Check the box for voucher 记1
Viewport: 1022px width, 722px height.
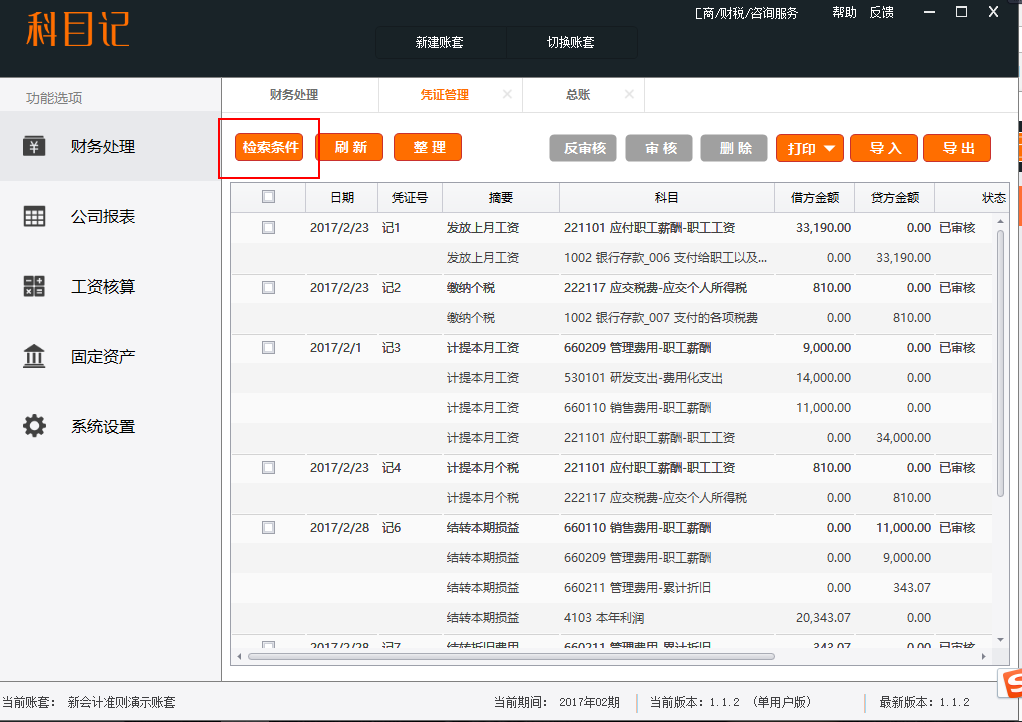(x=268, y=228)
